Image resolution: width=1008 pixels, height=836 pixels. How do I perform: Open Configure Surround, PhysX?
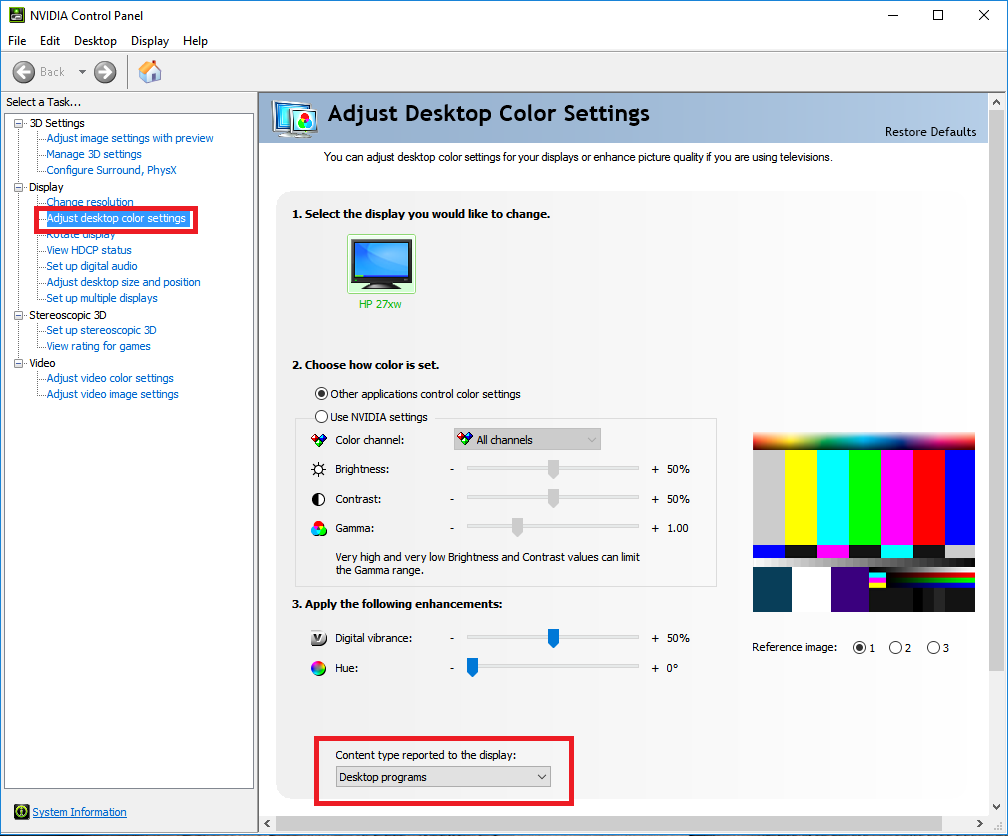pyautogui.click(x=111, y=170)
